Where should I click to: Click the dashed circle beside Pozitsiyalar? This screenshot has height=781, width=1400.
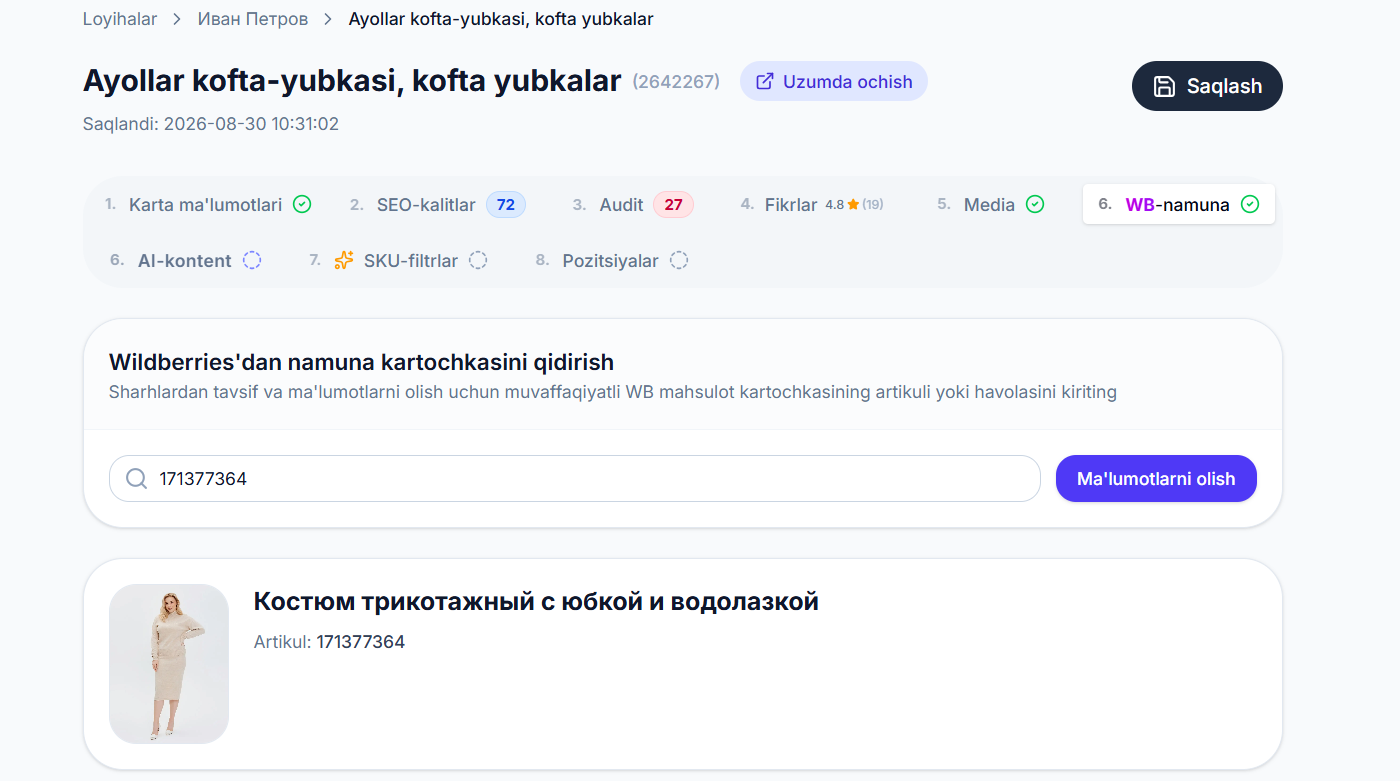679,261
